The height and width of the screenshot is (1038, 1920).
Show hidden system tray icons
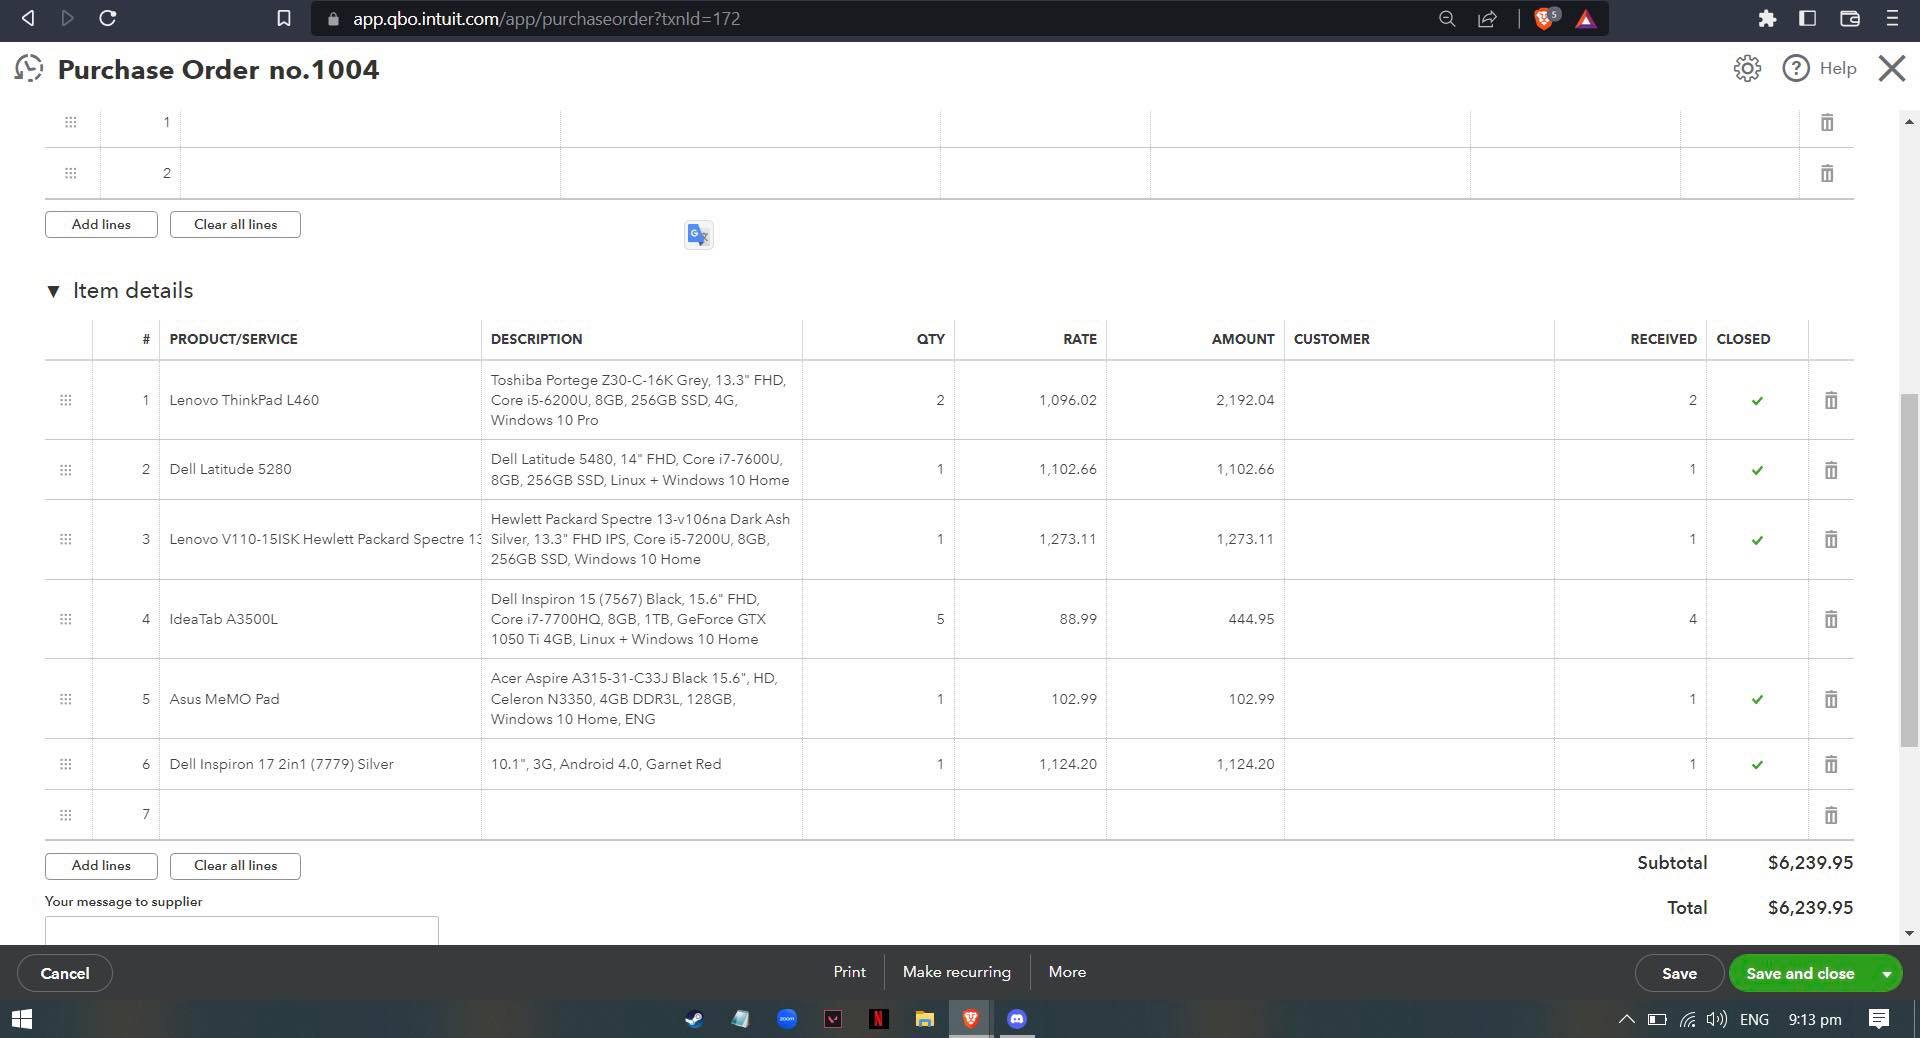pyautogui.click(x=1626, y=1019)
